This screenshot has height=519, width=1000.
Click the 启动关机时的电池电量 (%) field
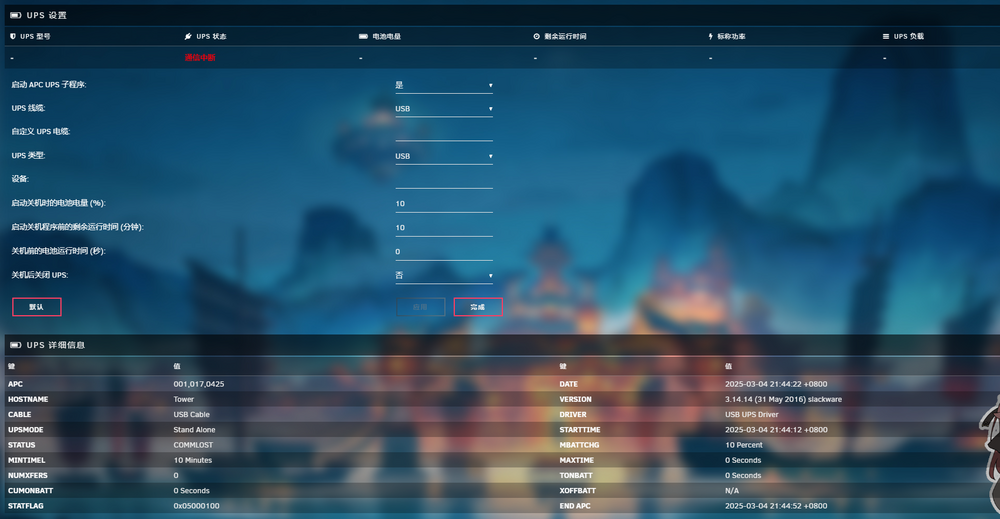pyautogui.click(x=444, y=204)
